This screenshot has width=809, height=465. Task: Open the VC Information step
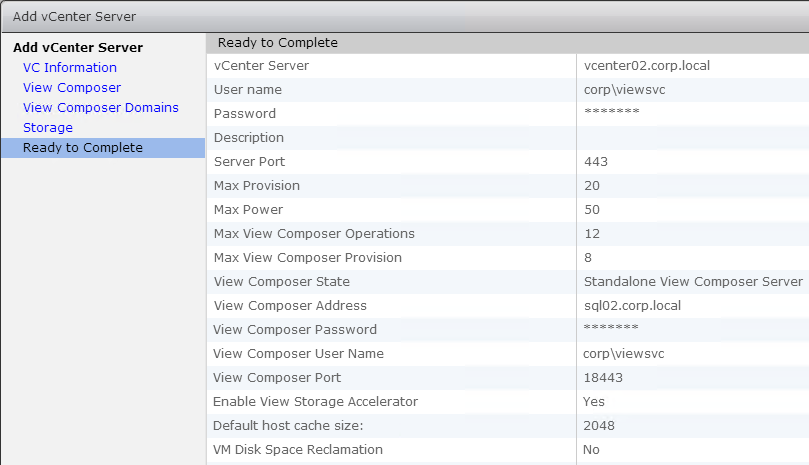70,68
